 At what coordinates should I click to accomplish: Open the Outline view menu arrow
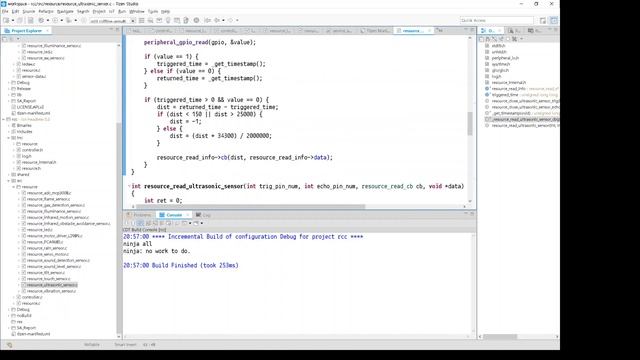522,39
